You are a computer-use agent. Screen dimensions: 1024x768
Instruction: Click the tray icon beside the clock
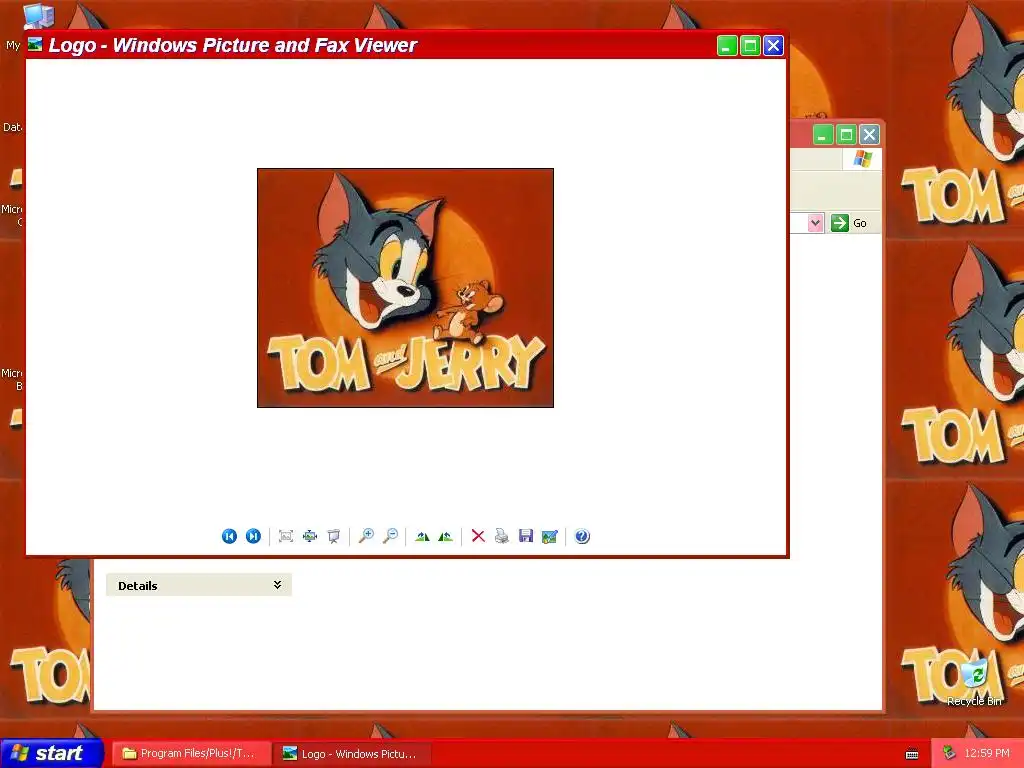point(949,754)
